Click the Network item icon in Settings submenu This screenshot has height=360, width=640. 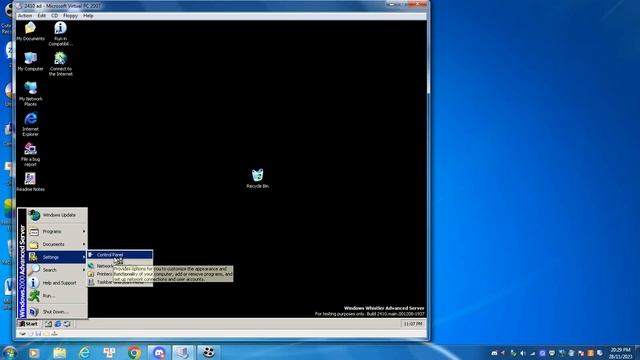click(91, 266)
